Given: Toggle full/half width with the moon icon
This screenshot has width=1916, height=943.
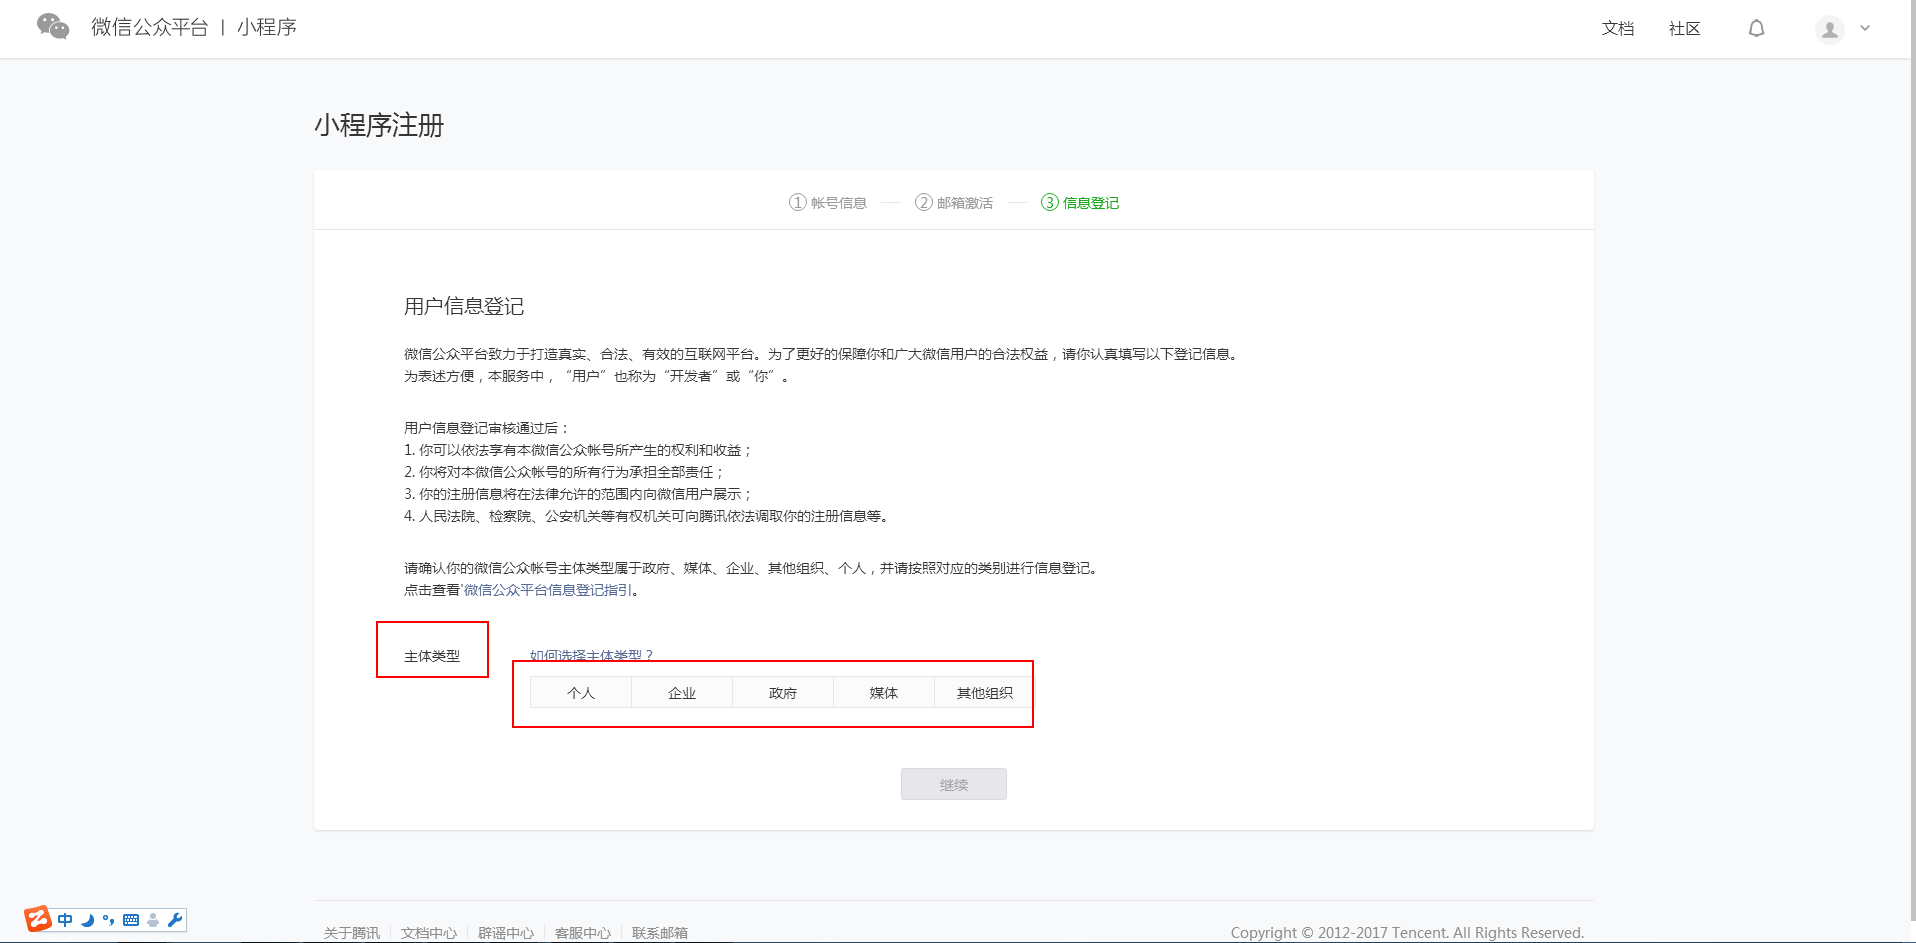Looking at the screenshot, I should tap(86, 919).
